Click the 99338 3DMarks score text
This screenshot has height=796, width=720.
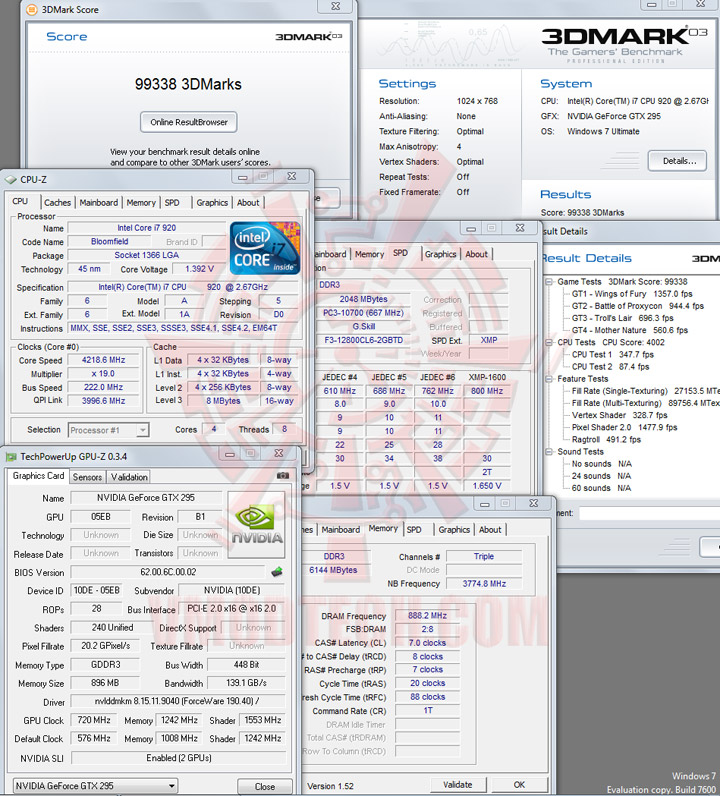pos(188,84)
